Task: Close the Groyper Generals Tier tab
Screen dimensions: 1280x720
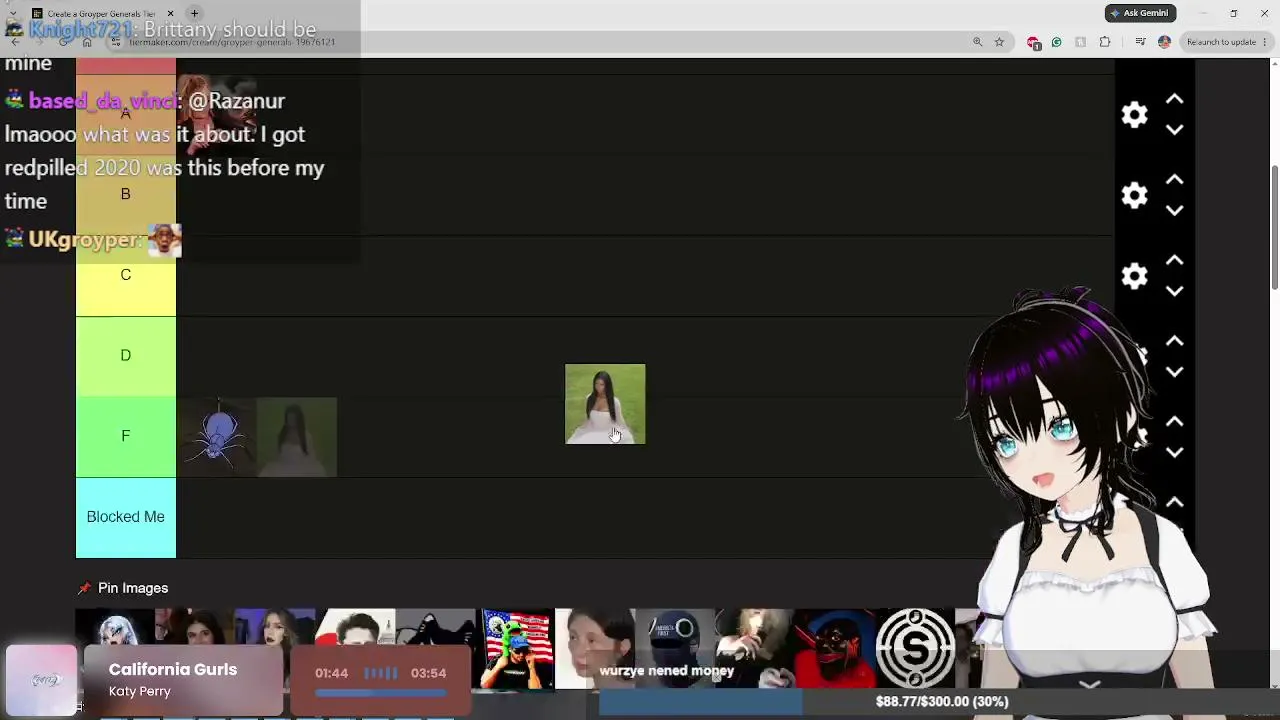Action: [170, 13]
